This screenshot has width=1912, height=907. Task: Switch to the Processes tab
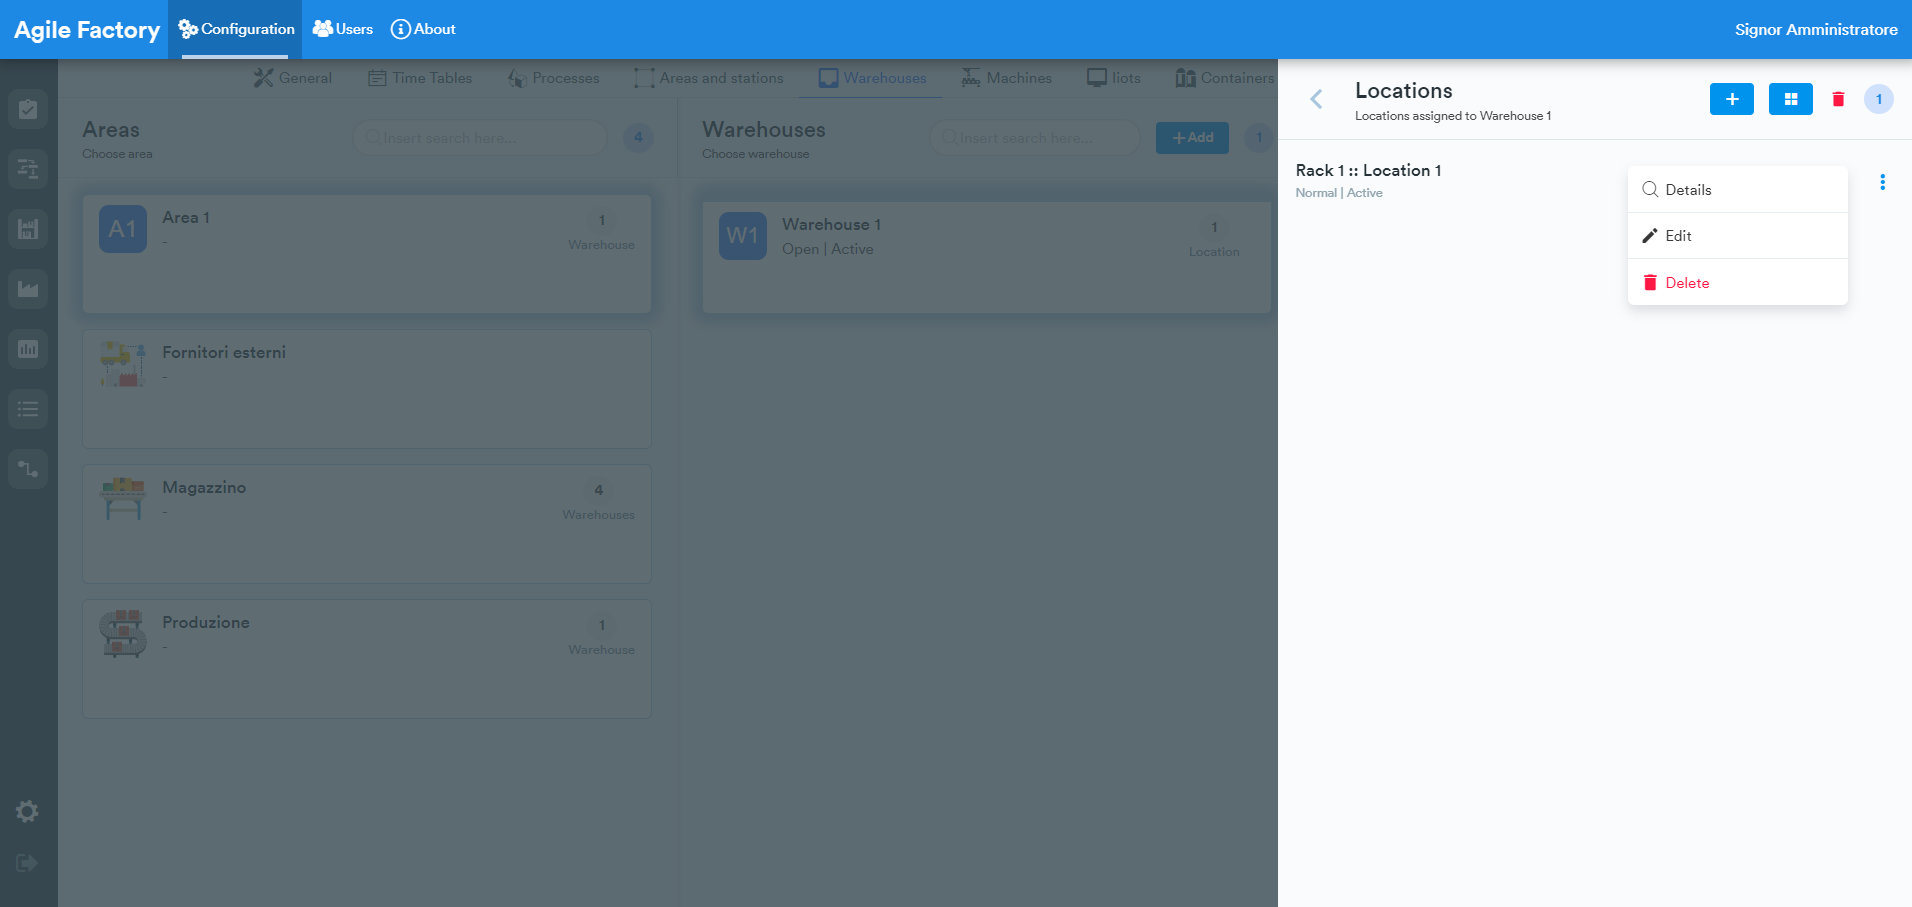tap(554, 78)
